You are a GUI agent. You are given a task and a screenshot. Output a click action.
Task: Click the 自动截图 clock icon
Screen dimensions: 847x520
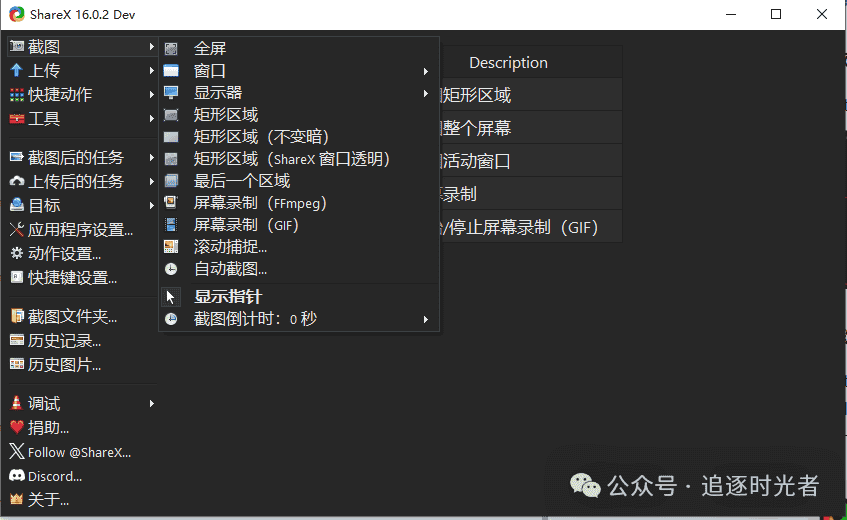point(171,269)
